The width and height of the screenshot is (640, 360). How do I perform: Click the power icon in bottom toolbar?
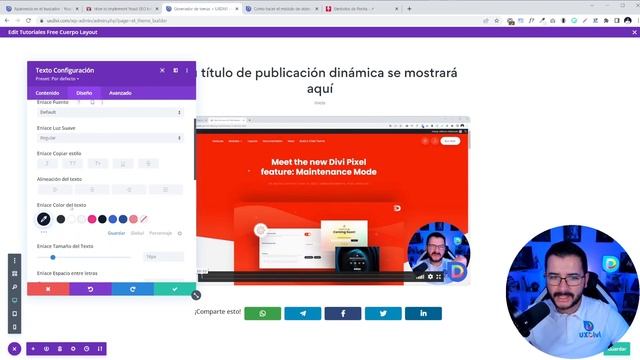click(x=47, y=349)
